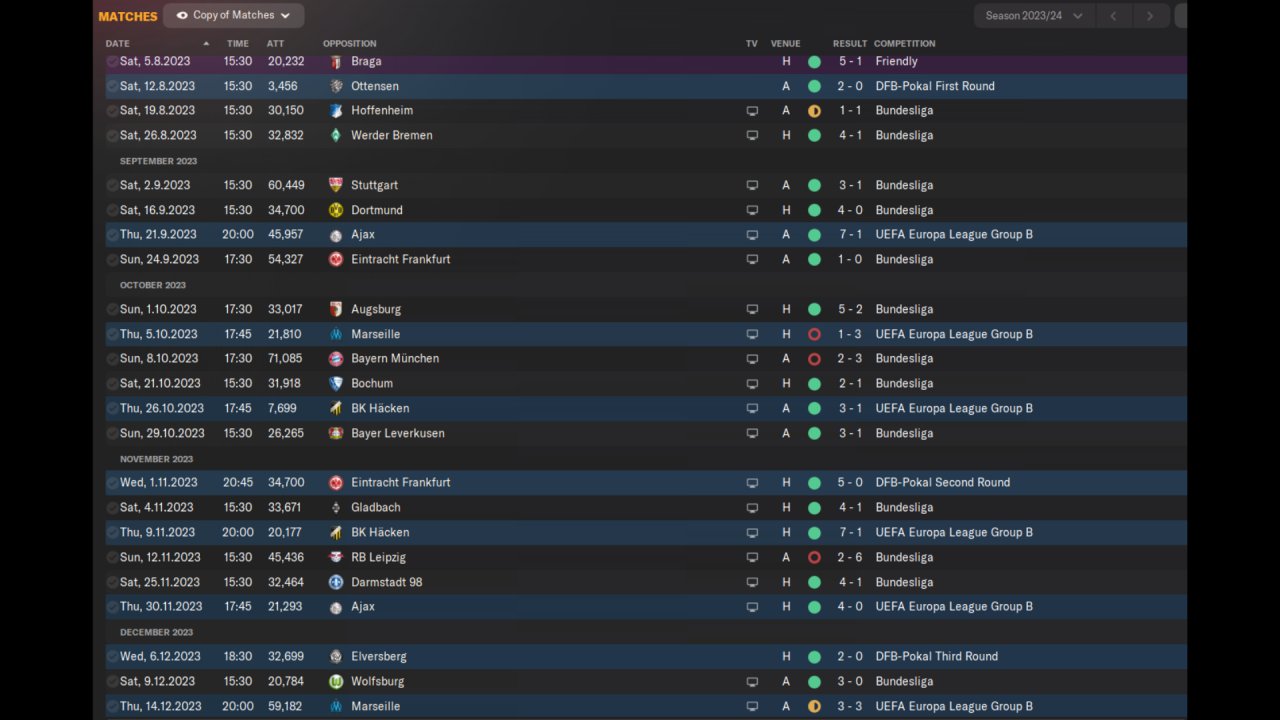Open the Copy of Matches view dropdown
This screenshot has height=720, width=1280.
(234, 16)
